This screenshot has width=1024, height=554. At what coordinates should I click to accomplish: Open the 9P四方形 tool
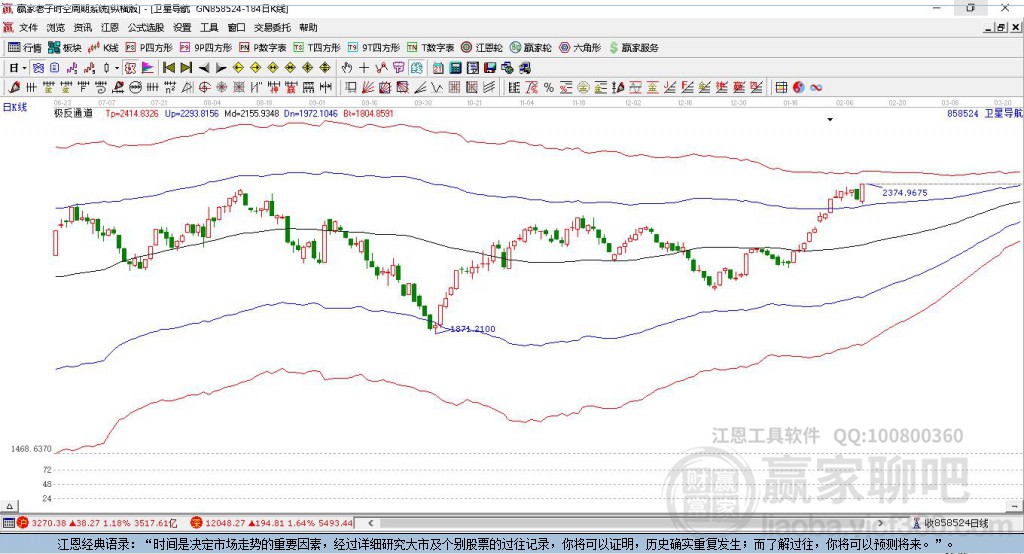[206, 48]
